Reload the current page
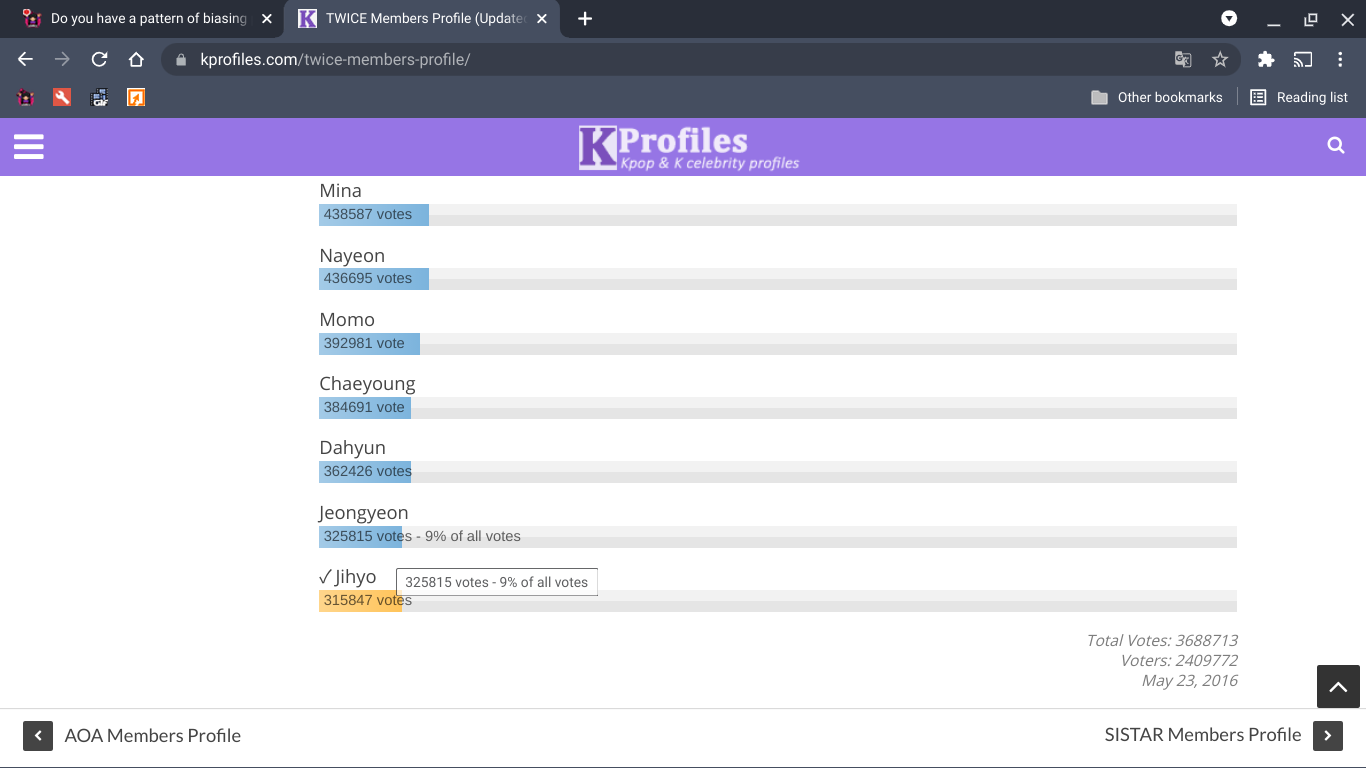 [99, 59]
